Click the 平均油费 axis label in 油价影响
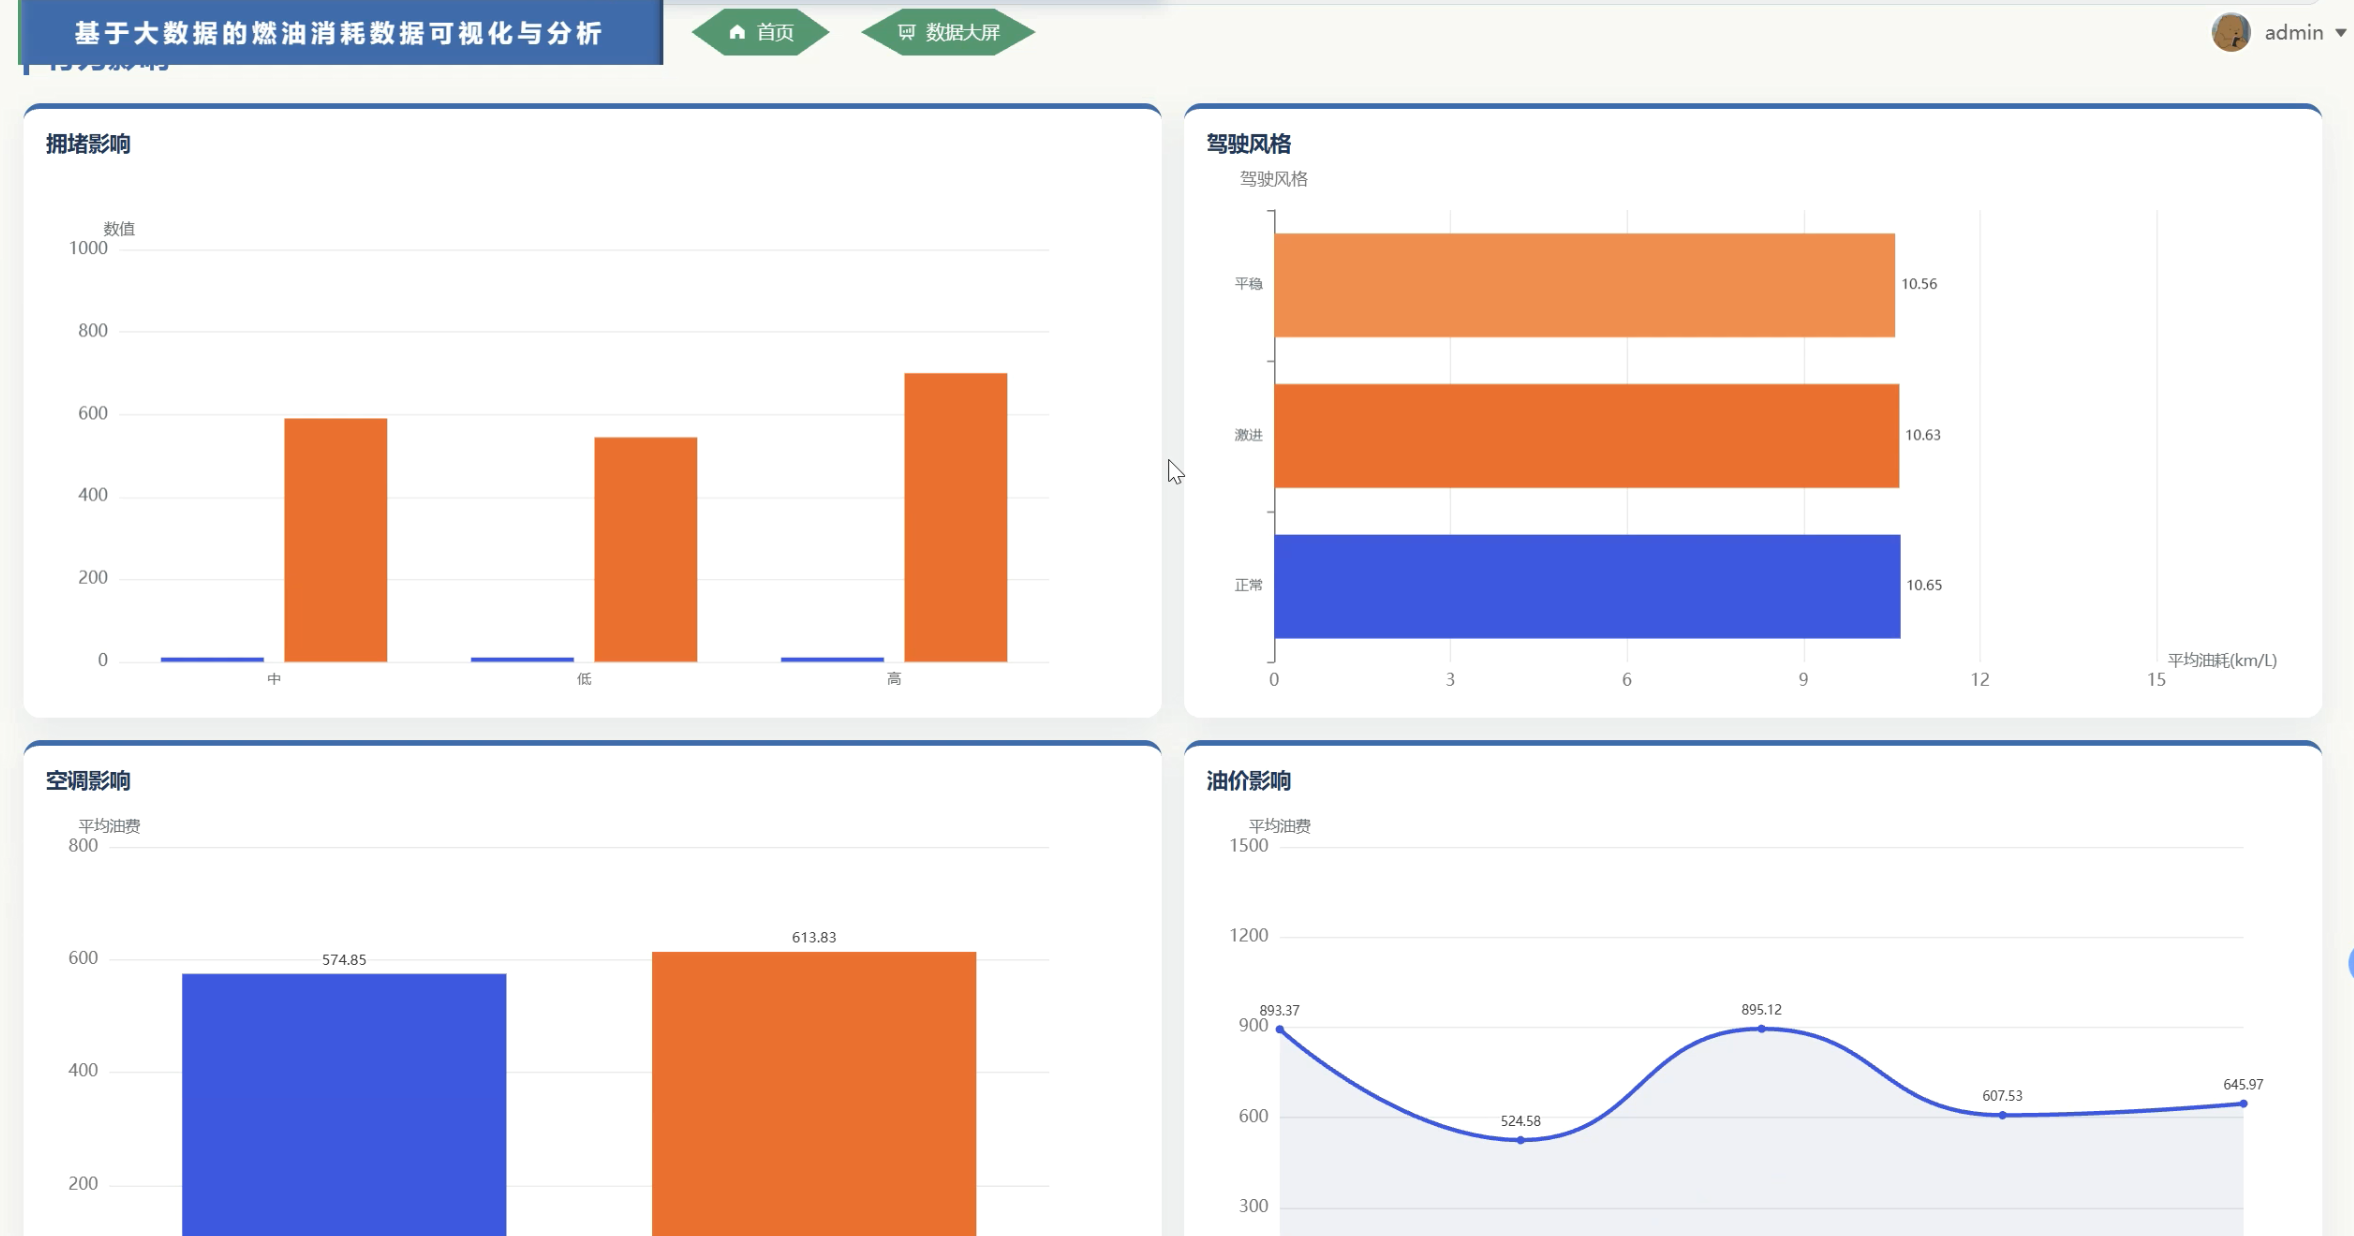The width and height of the screenshot is (2354, 1236). pyautogui.click(x=1279, y=826)
